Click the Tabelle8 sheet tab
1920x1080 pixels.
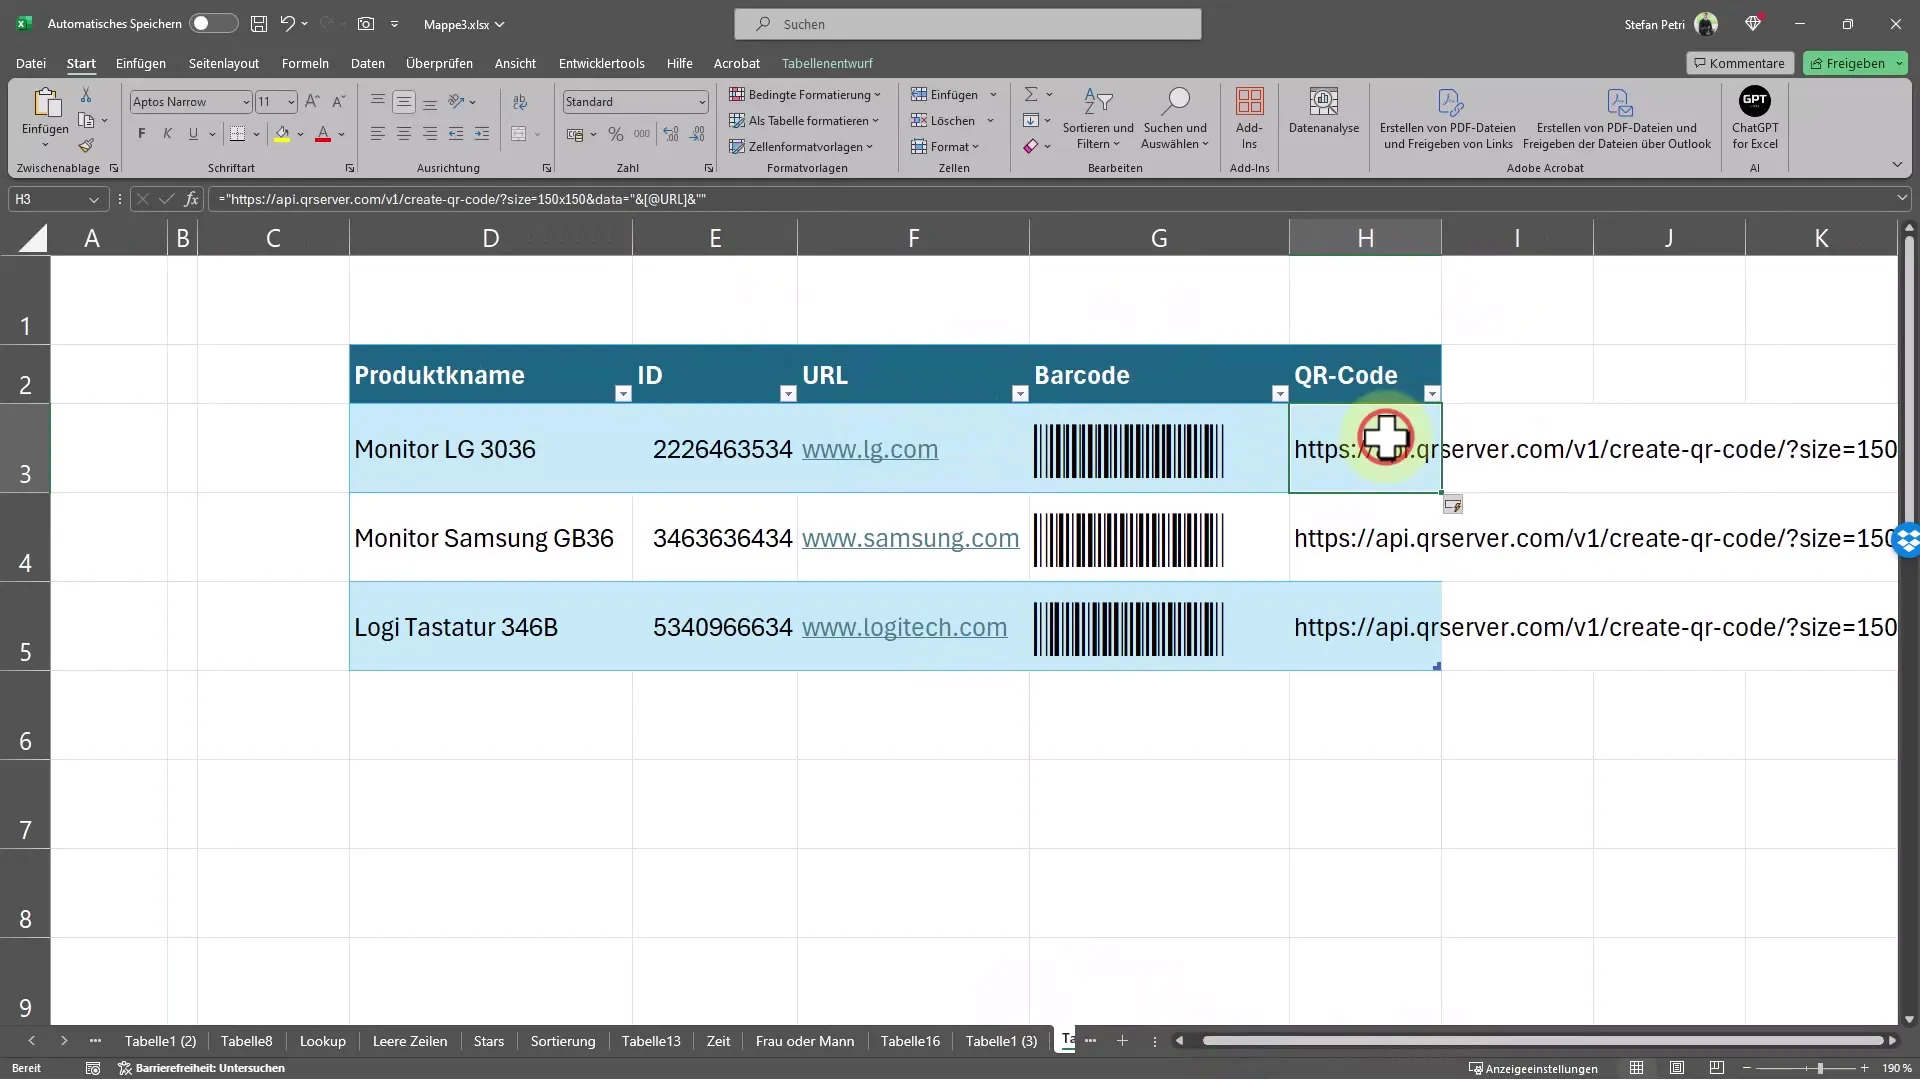[x=245, y=1040]
